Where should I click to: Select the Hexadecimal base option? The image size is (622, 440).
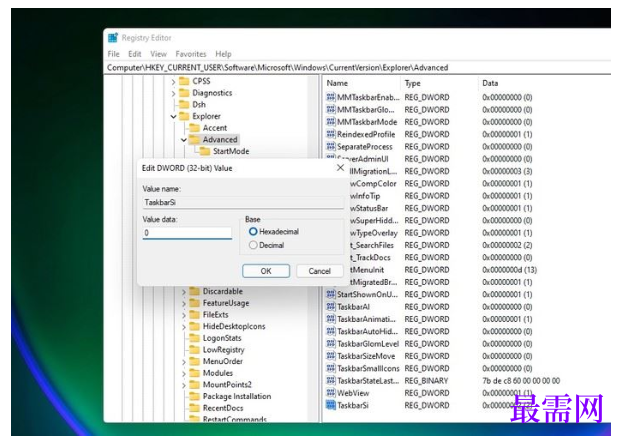(x=253, y=231)
